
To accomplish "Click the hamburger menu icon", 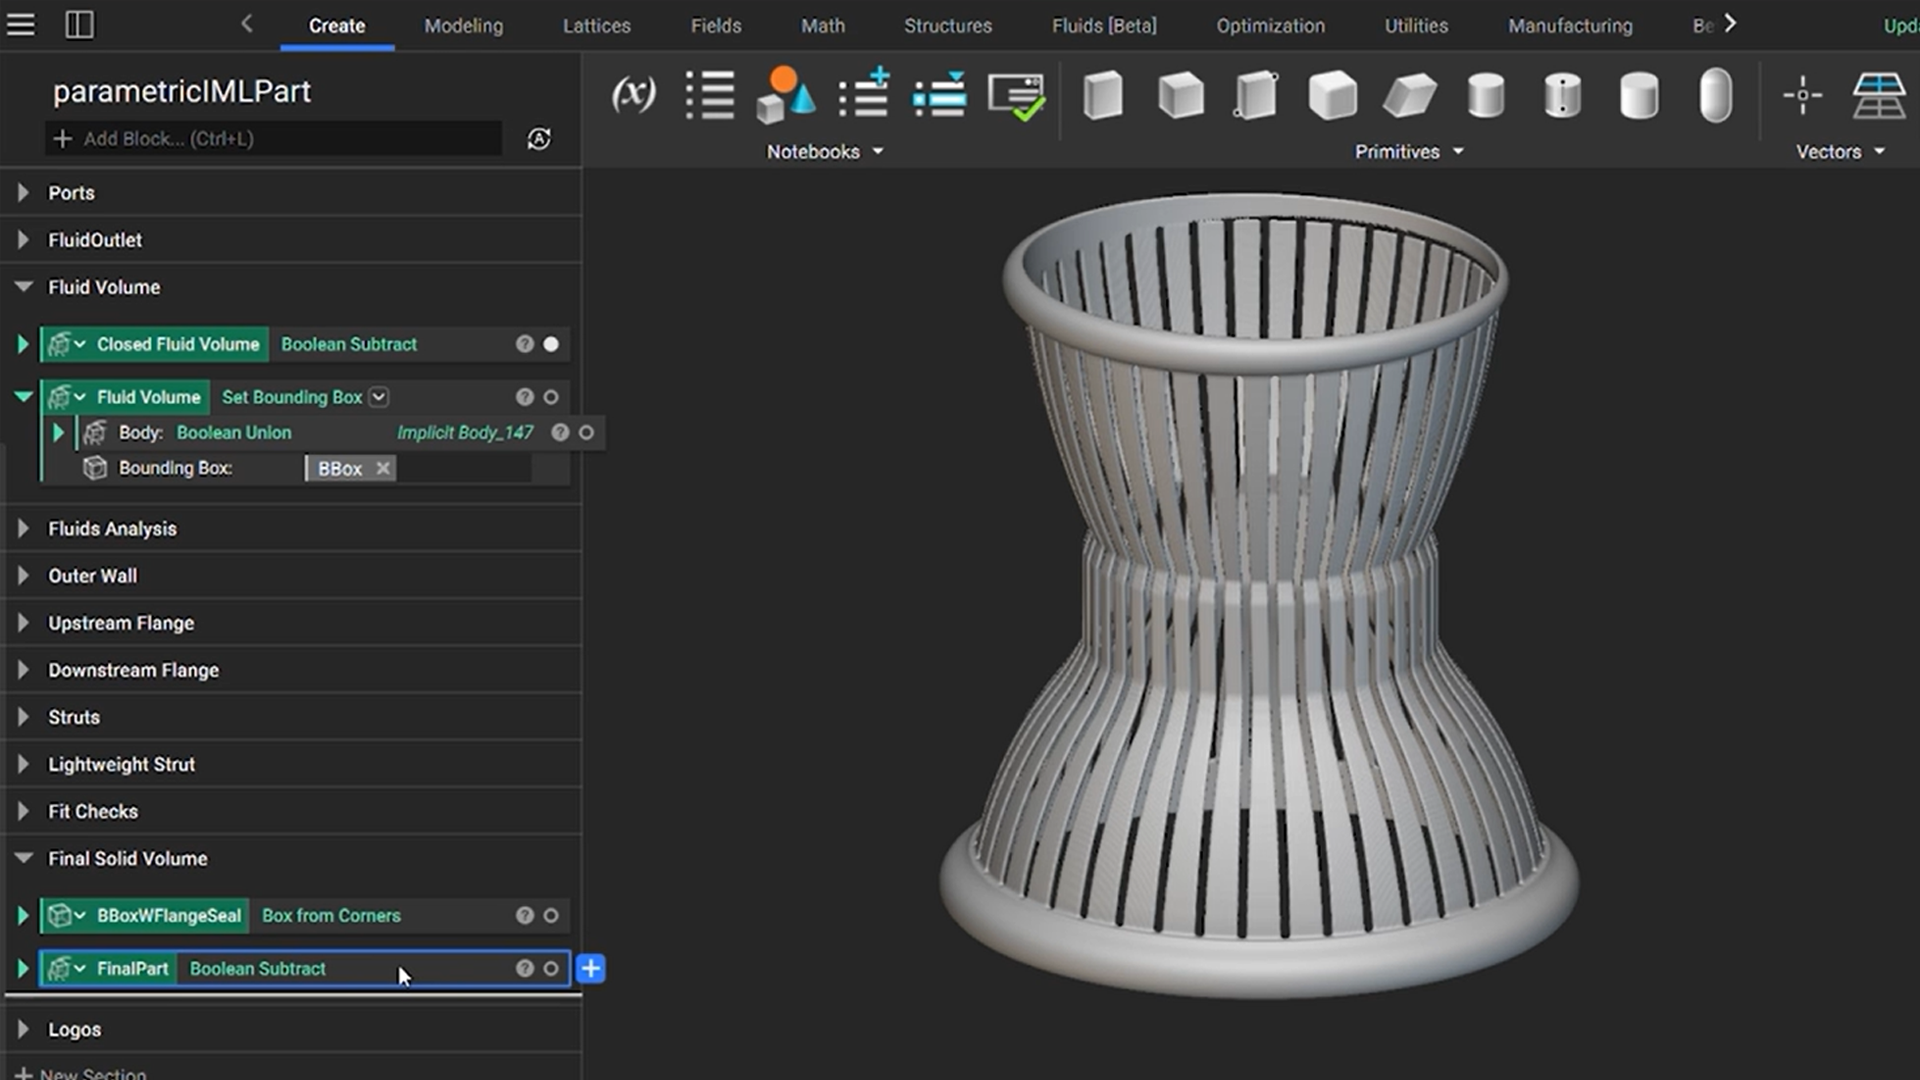I will point(20,24).
